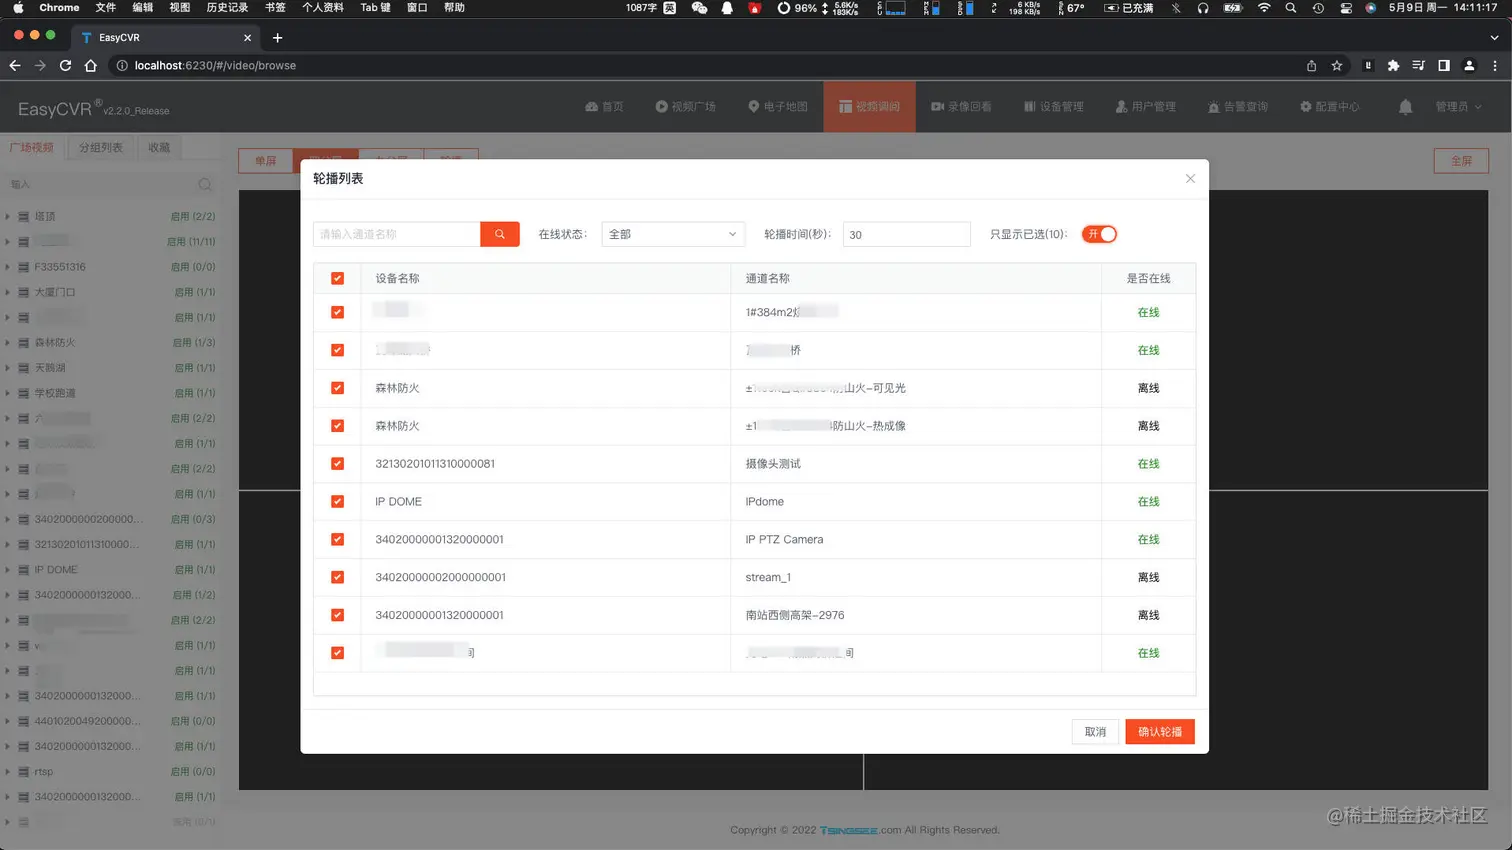The width and height of the screenshot is (1512, 850).
Task: Open 电子地图 map pin navigation item
Action: [777, 107]
